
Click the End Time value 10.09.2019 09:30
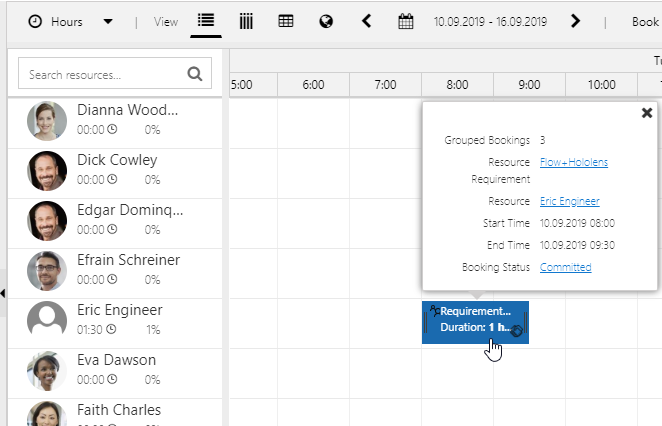click(577, 245)
